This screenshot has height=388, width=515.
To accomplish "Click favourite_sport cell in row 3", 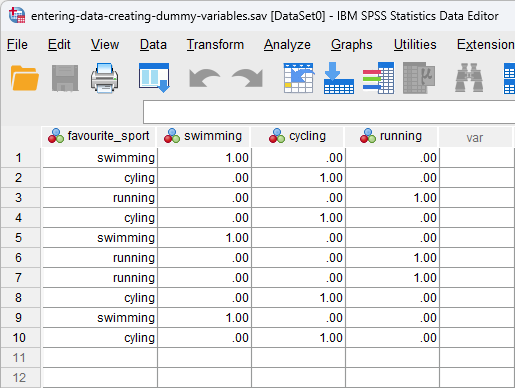I will [100, 198].
